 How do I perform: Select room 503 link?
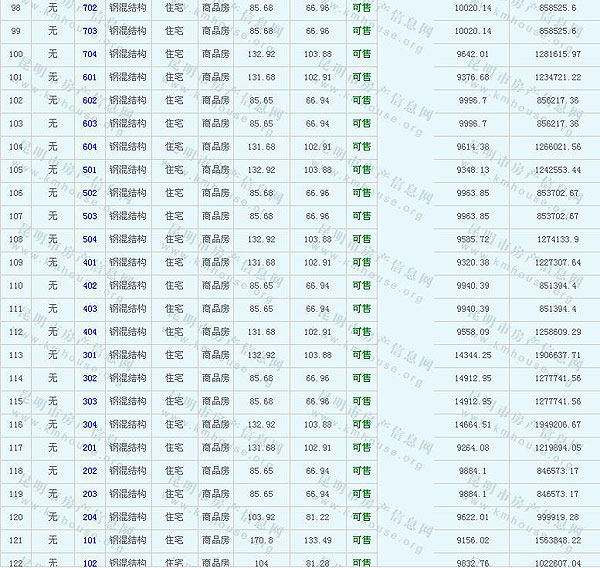pos(90,216)
